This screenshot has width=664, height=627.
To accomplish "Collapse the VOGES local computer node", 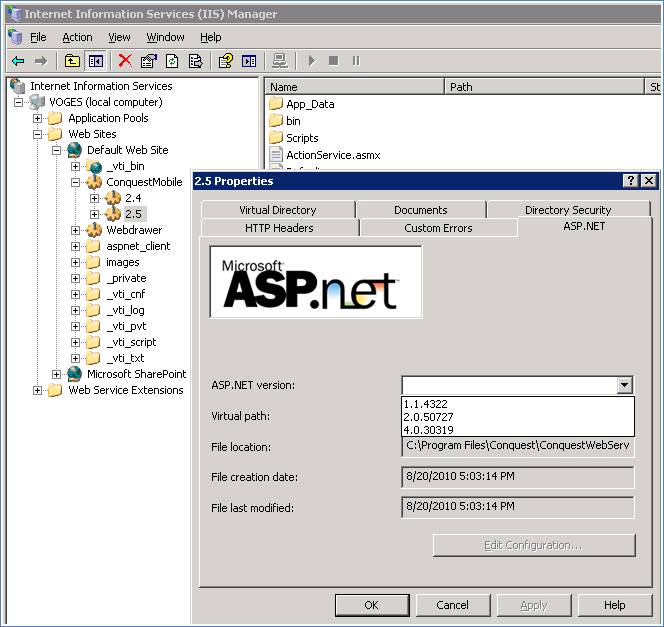I will pyautogui.click(x=18, y=102).
